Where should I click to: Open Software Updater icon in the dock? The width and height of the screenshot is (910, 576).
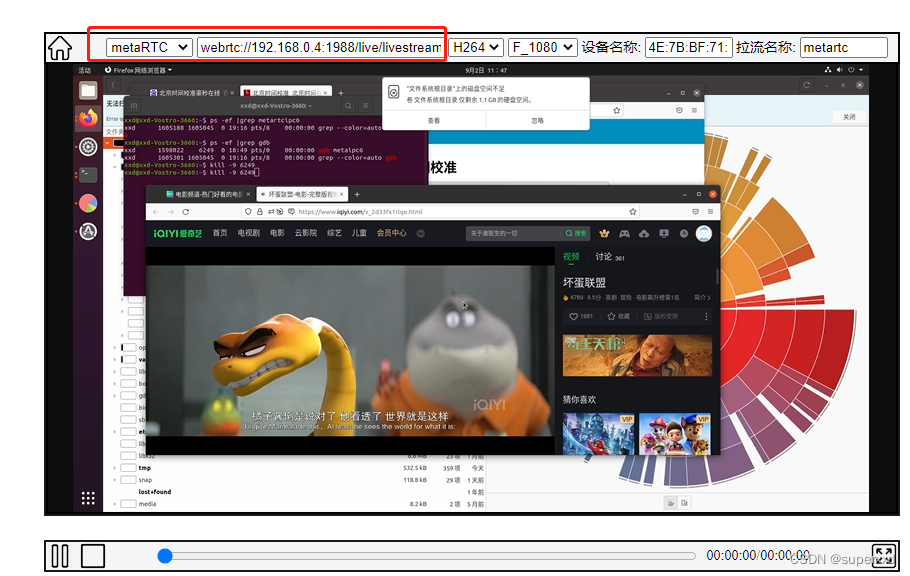[88, 232]
